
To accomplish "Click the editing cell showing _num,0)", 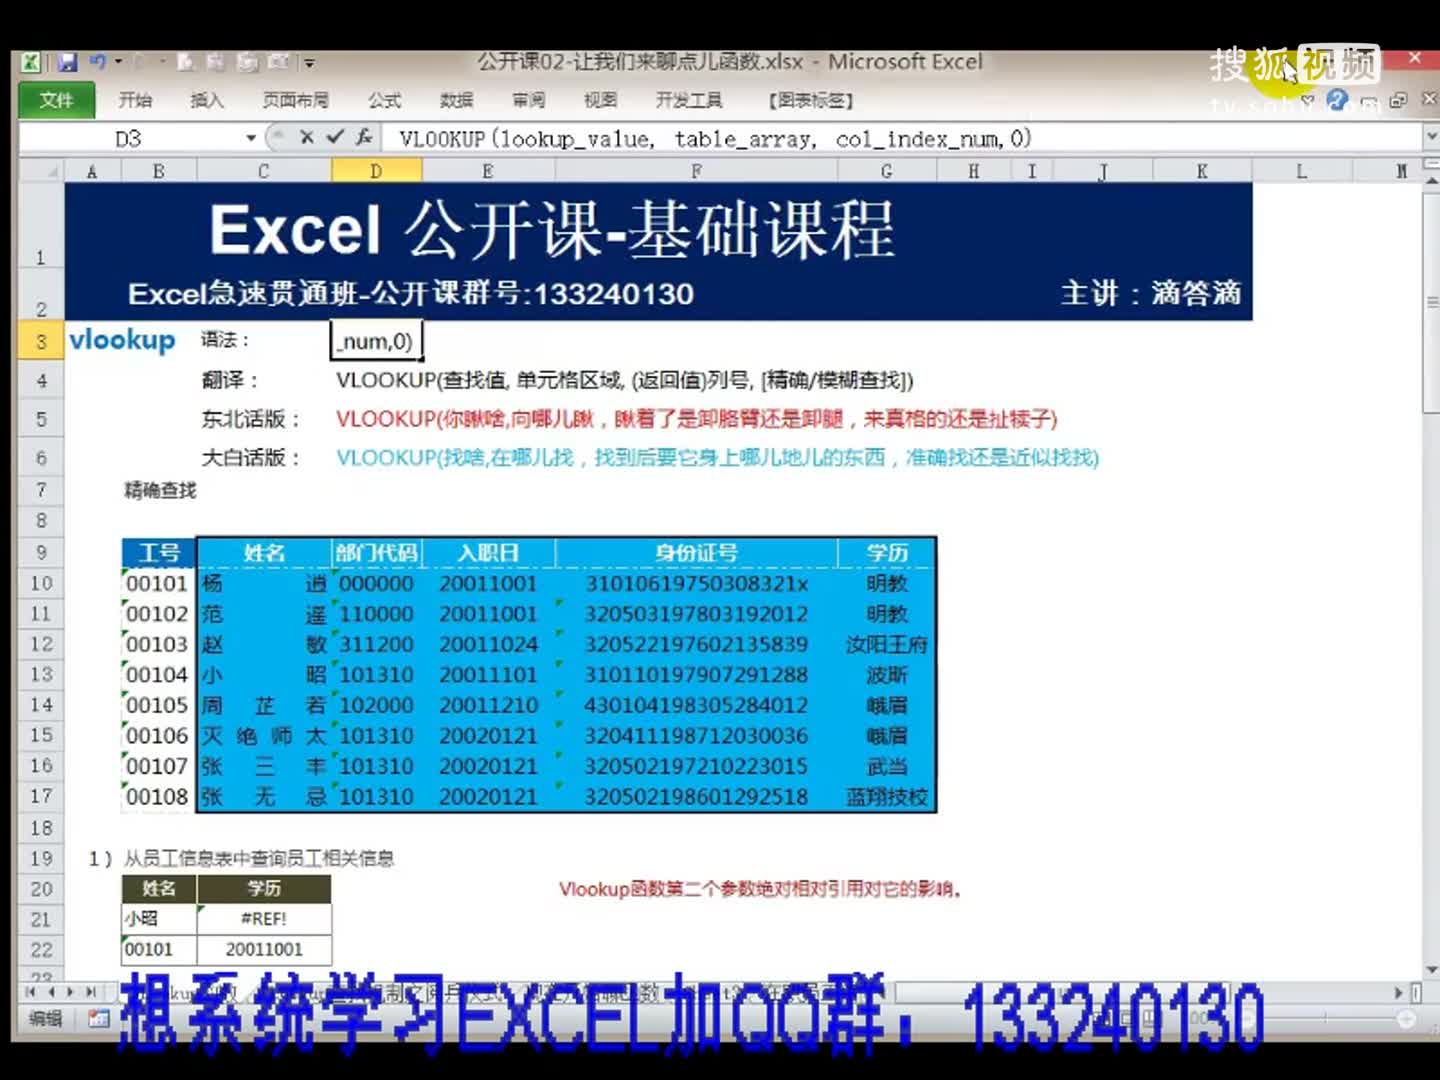I will click(x=376, y=341).
